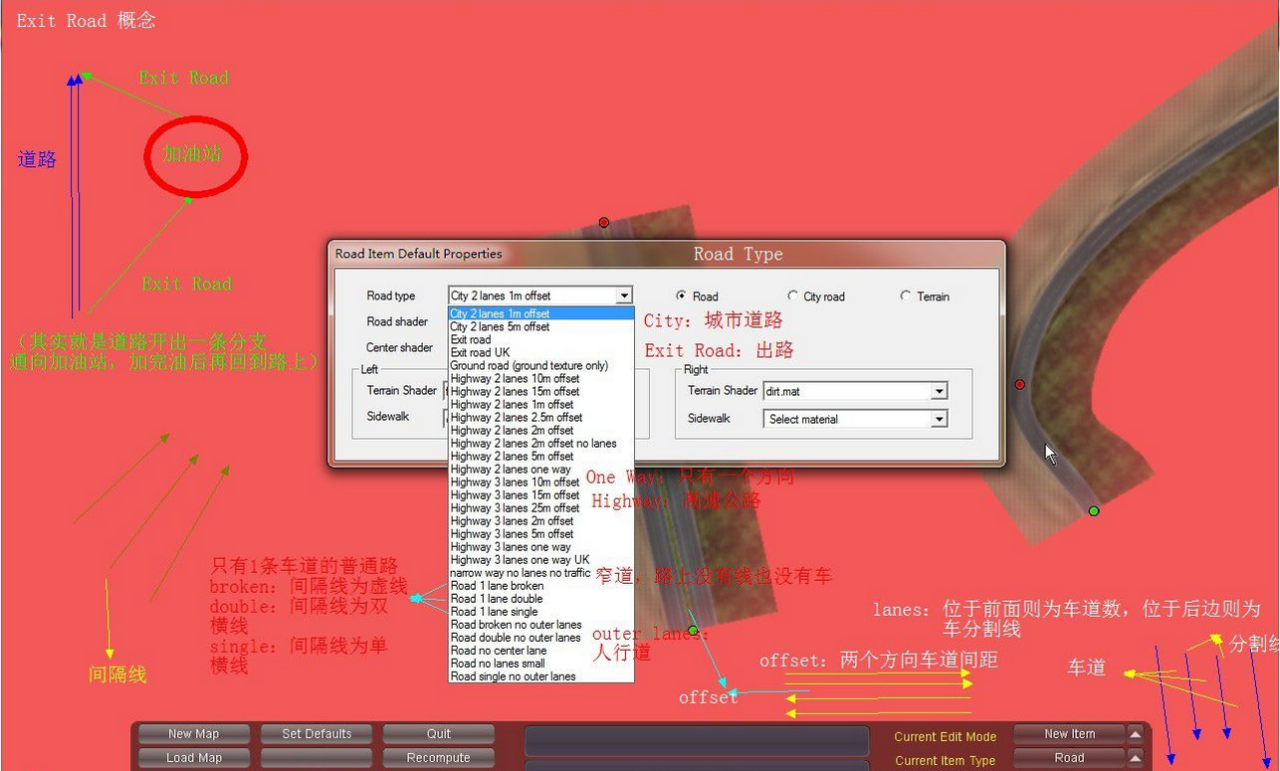Open the Road type dropdown arrow
This screenshot has height=771, width=1280.
pyautogui.click(x=624, y=295)
